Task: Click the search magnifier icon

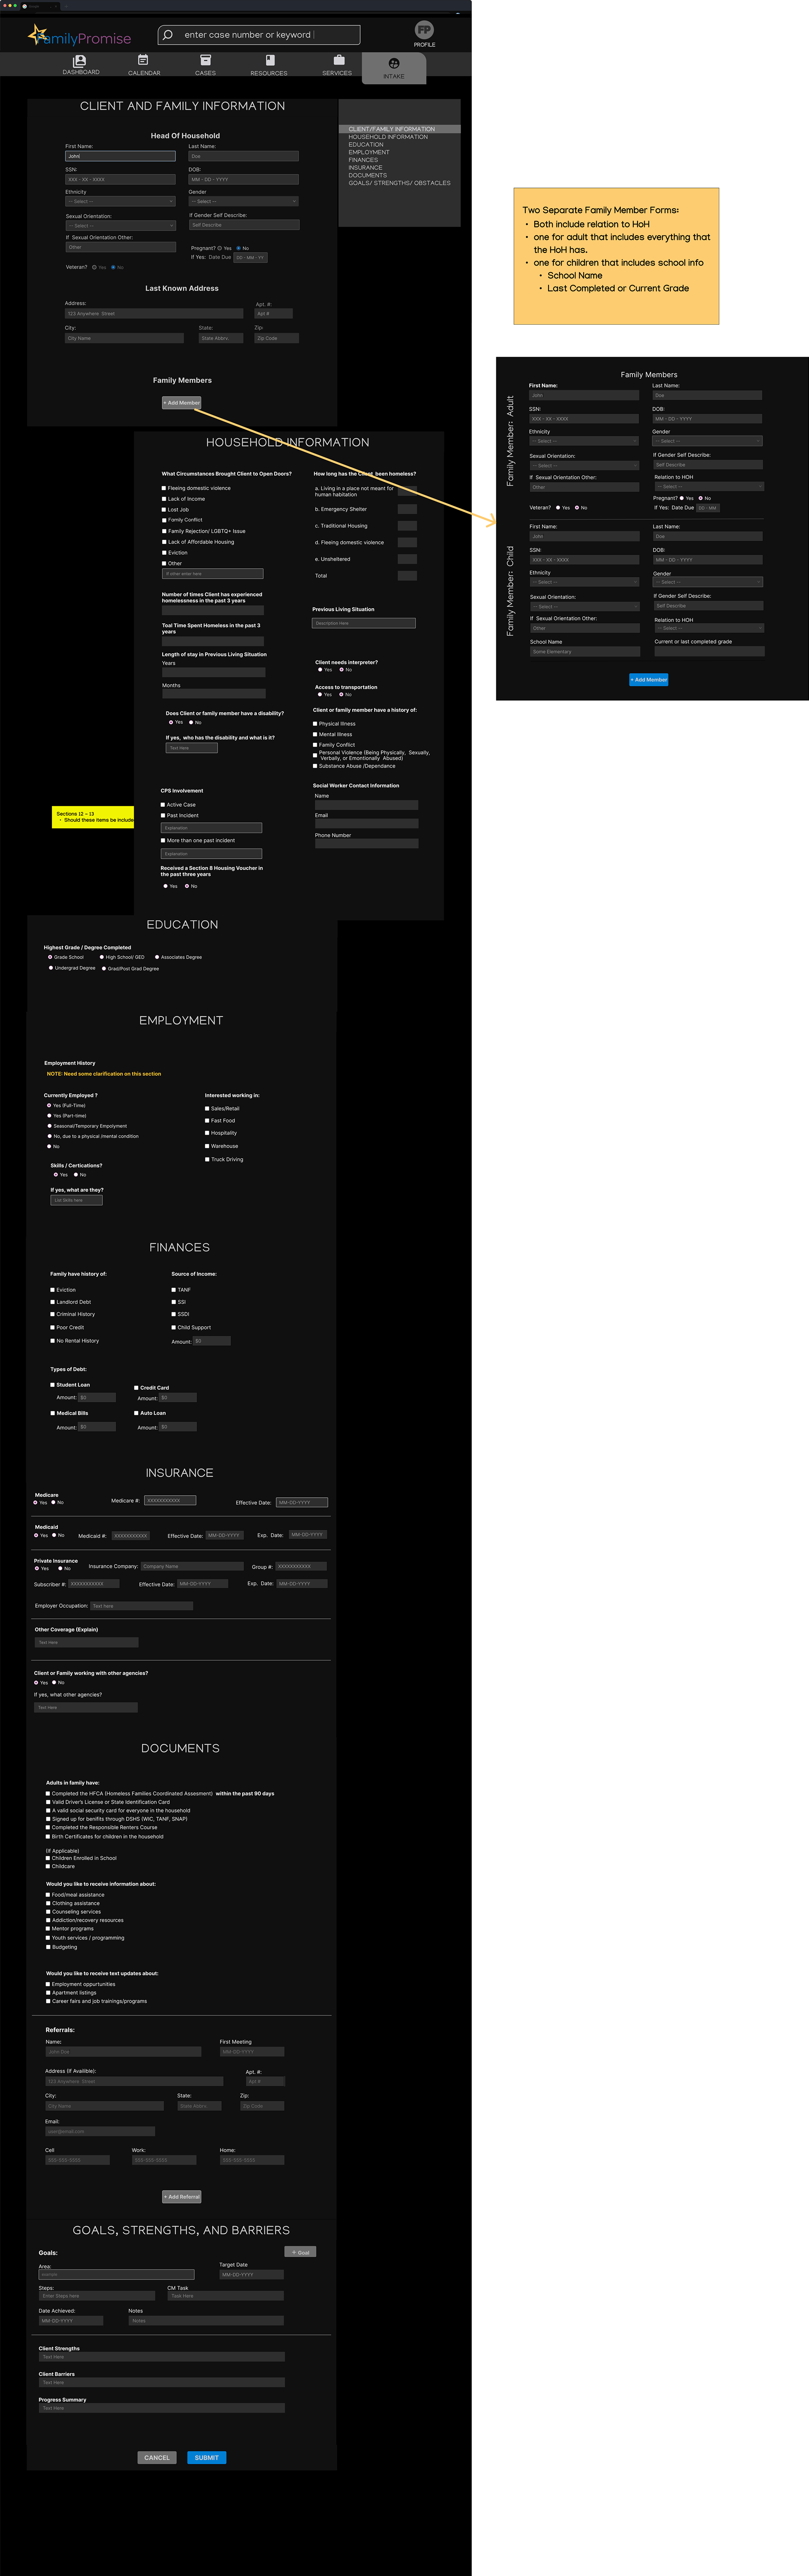Action: (168, 35)
